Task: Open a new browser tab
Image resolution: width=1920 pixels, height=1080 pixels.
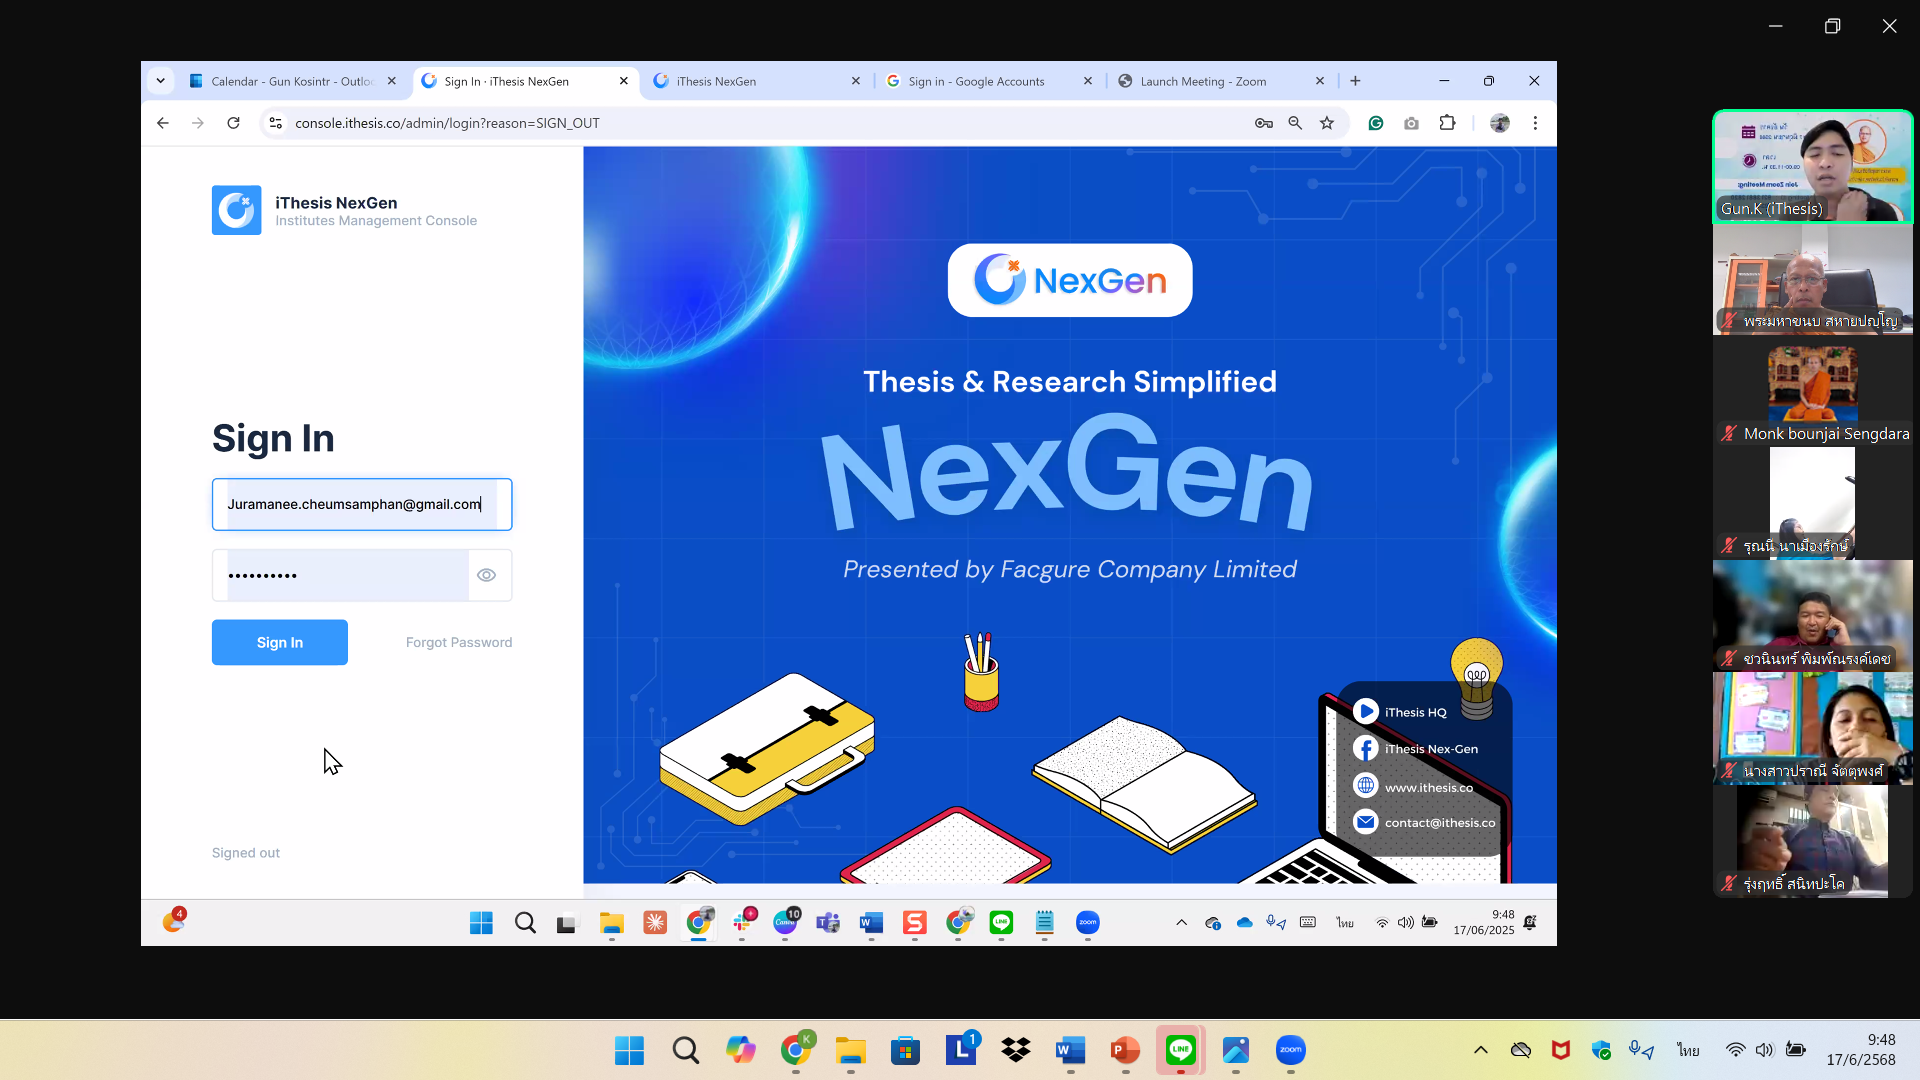Action: (x=1355, y=81)
